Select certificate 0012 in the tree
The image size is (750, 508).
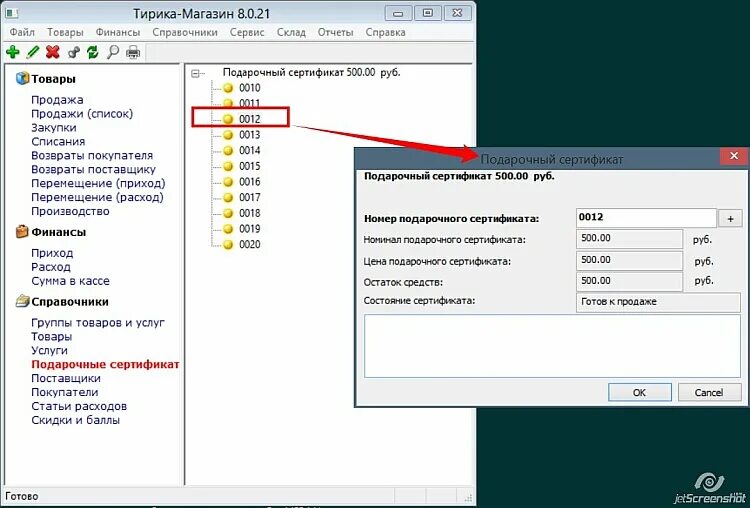point(250,119)
